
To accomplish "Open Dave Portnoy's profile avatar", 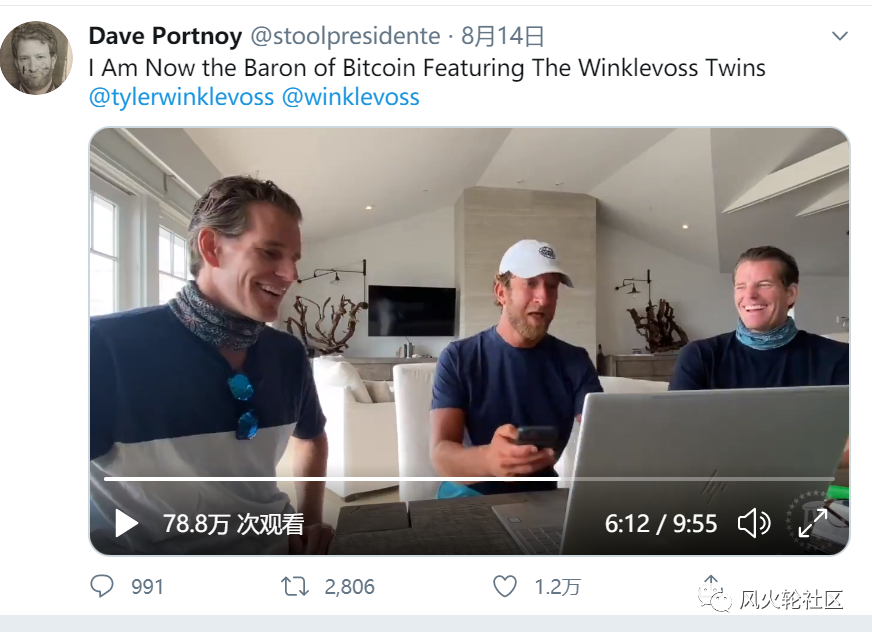I will coord(36,57).
